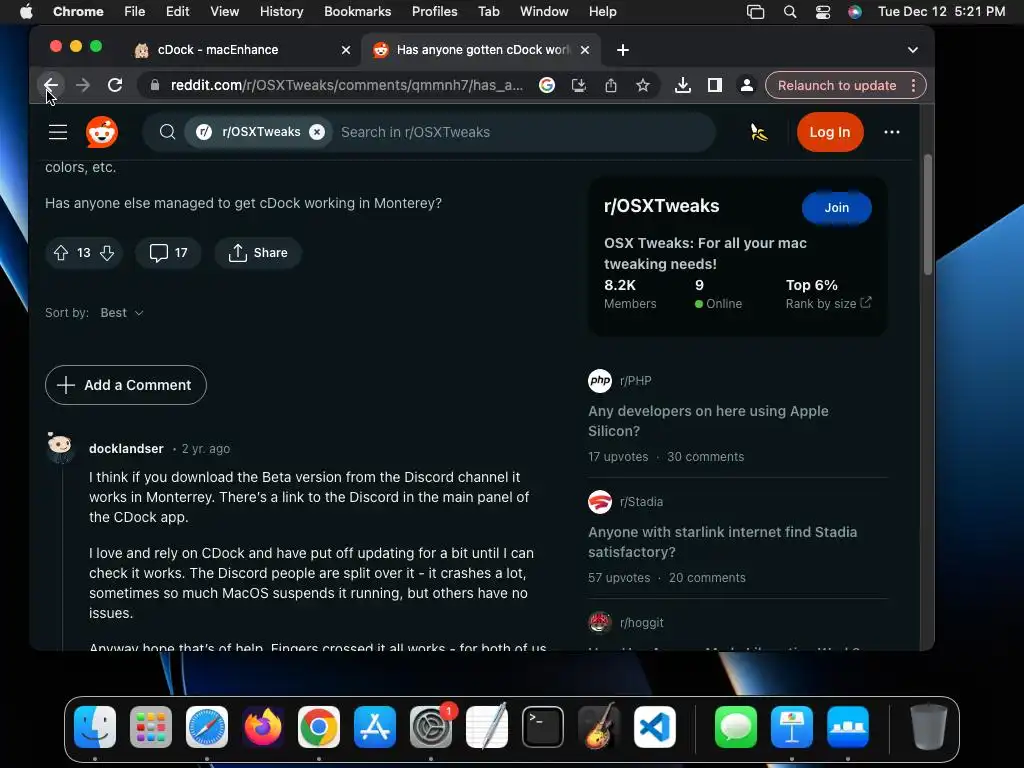Open the Sort by Best dropdown
1024x768 pixels.
click(x=121, y=313)
